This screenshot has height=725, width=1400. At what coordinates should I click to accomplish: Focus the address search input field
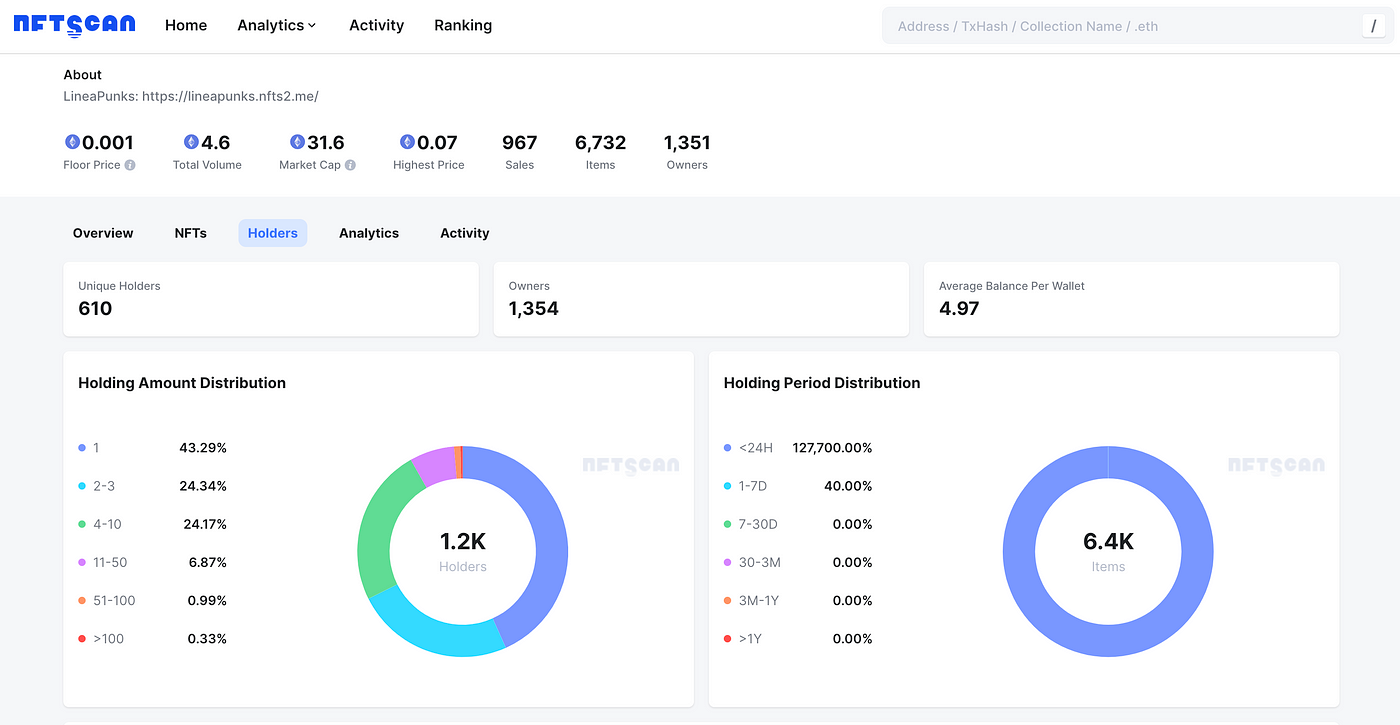1120,26
